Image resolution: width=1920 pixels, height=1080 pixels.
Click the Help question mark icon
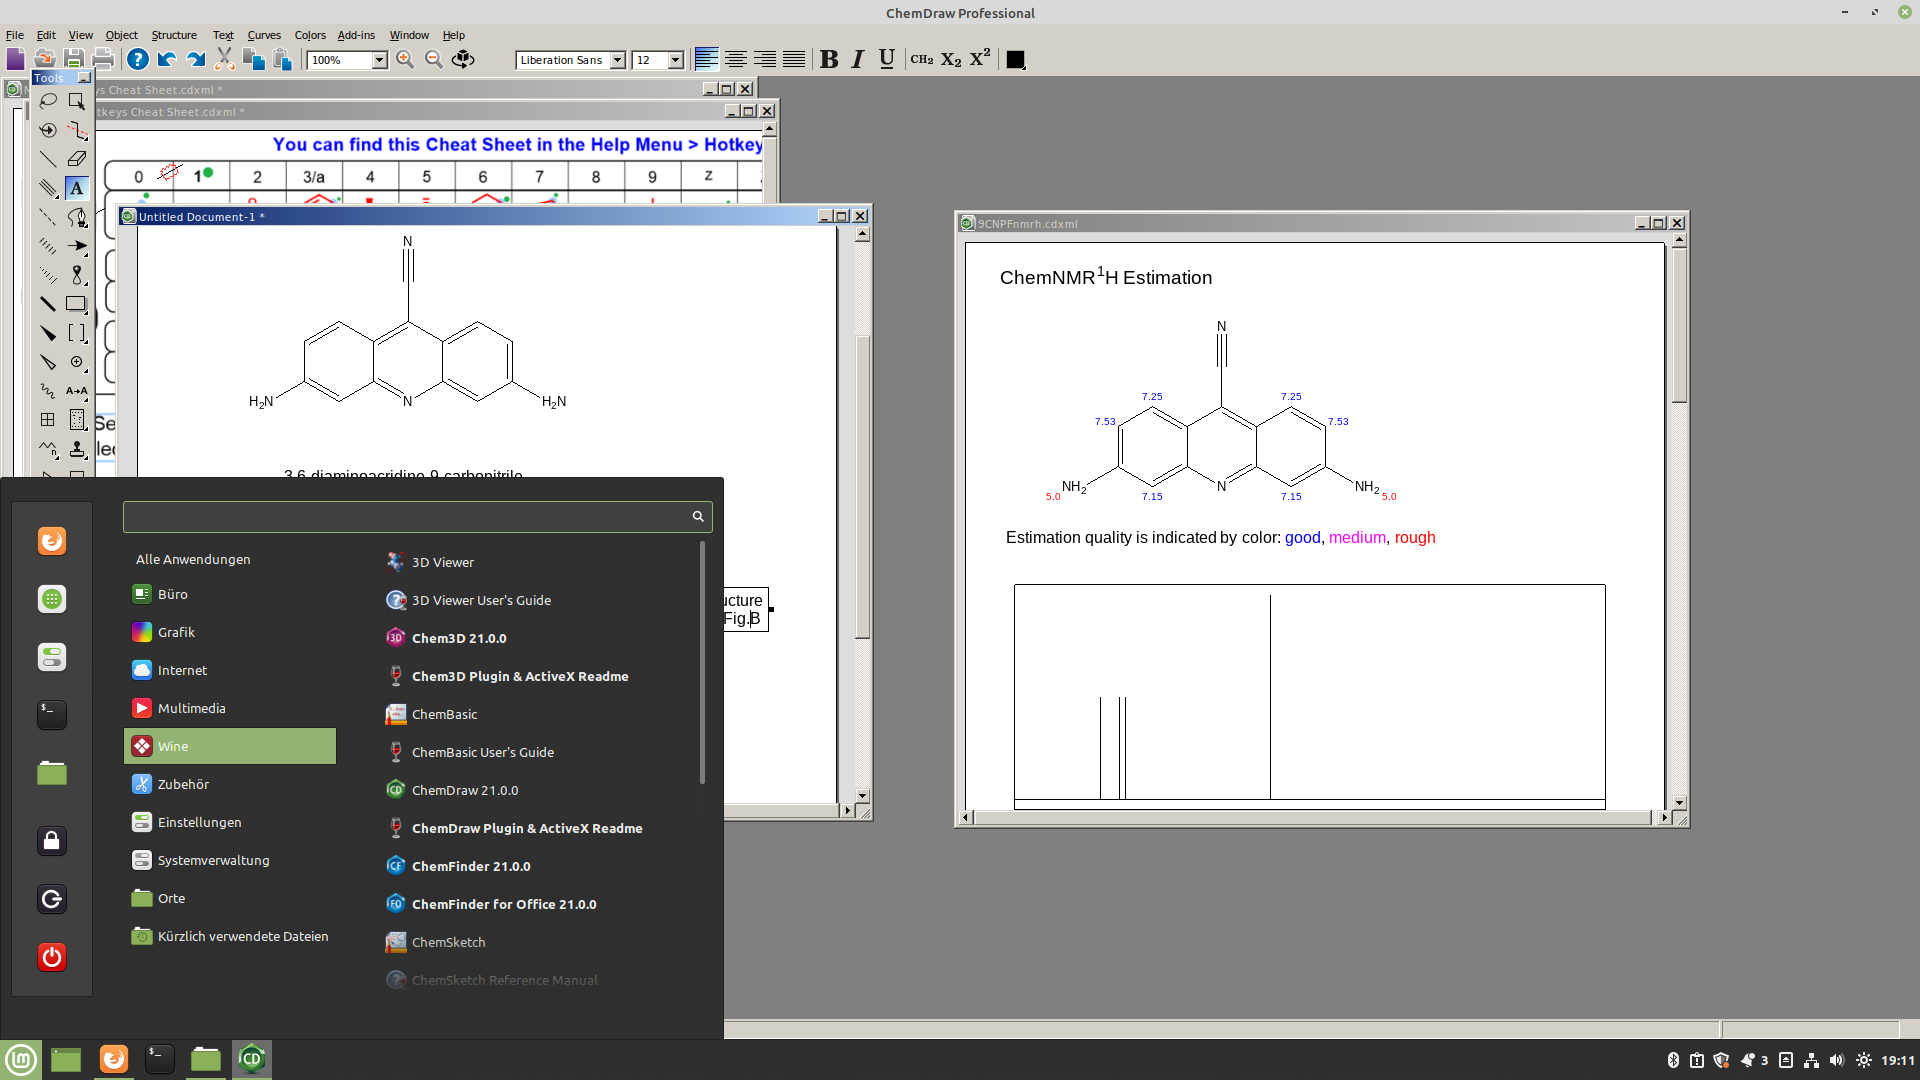(x=138, y=59)
